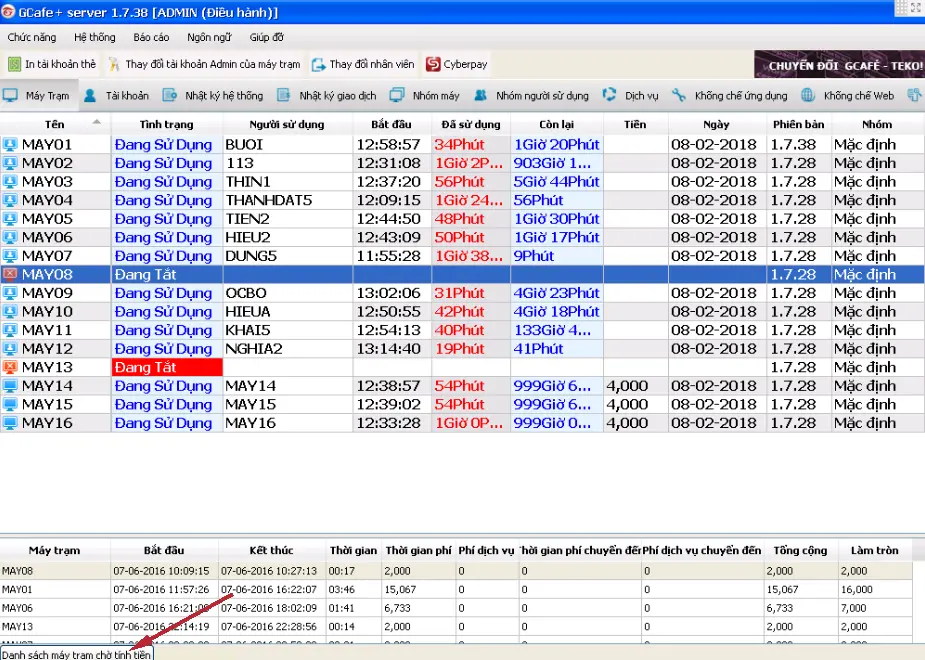Viewport: 925px width, 660px height.
Task: Select the 'MAY06' row in billing list
Action: tap(455, 608)
